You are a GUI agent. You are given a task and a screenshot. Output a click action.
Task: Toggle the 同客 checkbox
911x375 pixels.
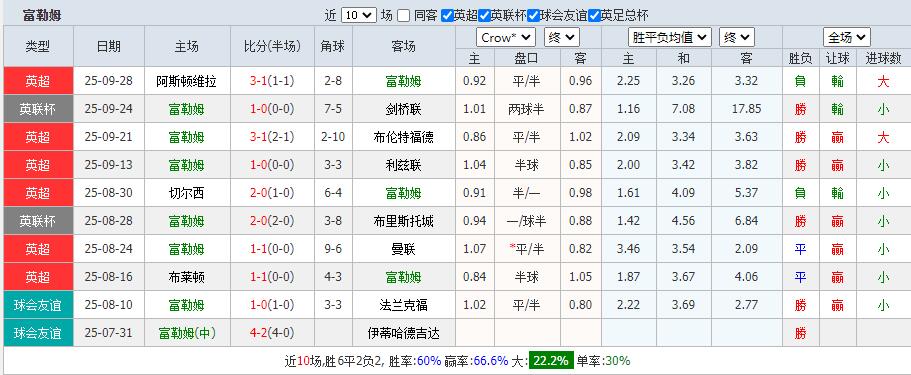click(x=404, y=16)
